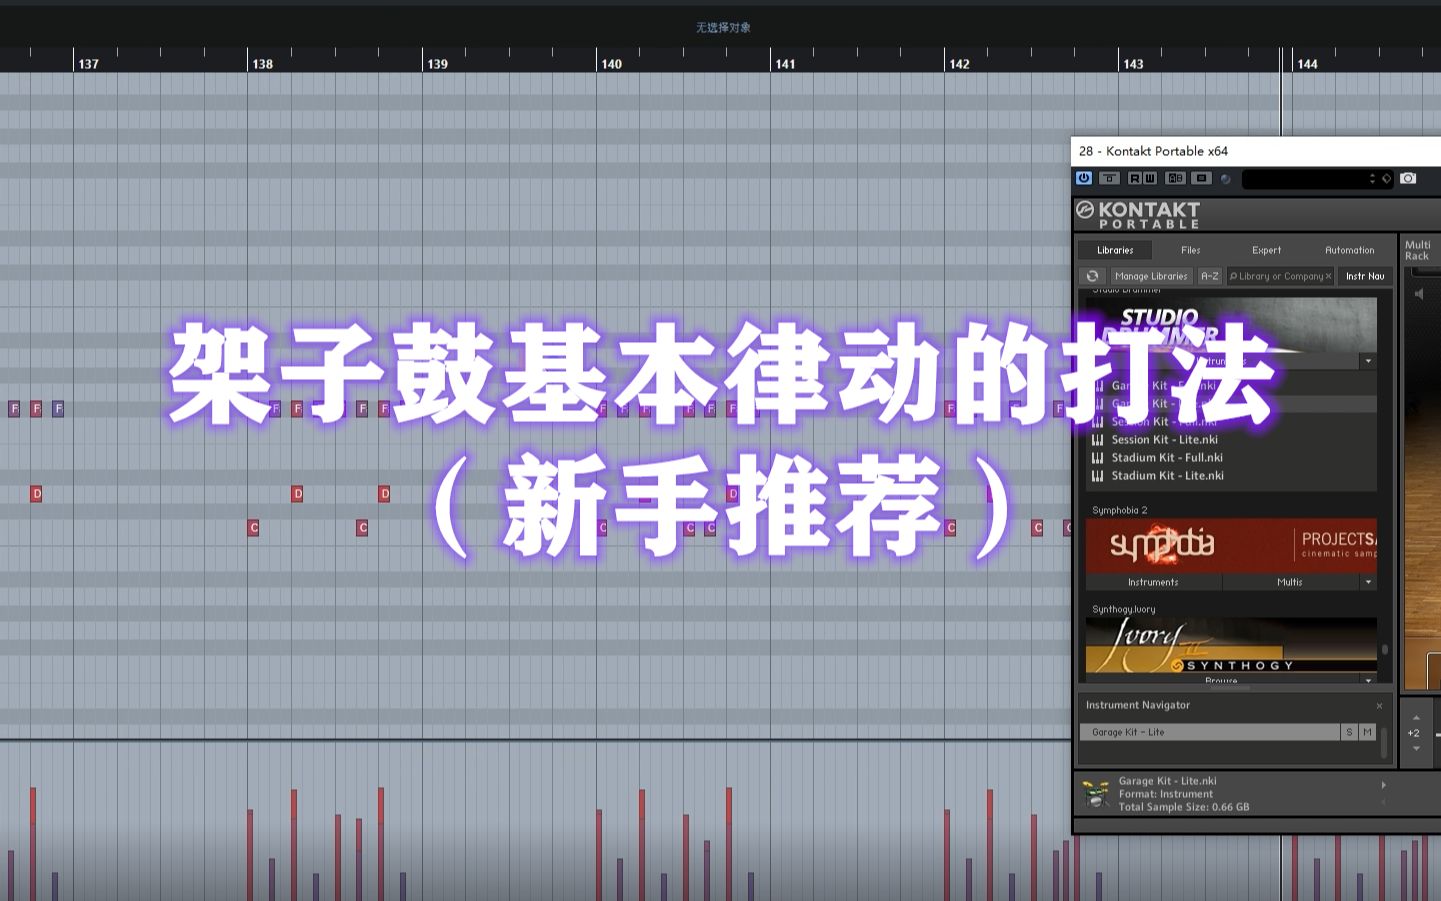This screenshot has width=1441, height=901.
Task: Click bar 138 on the ruler
Action: [262, 64]
